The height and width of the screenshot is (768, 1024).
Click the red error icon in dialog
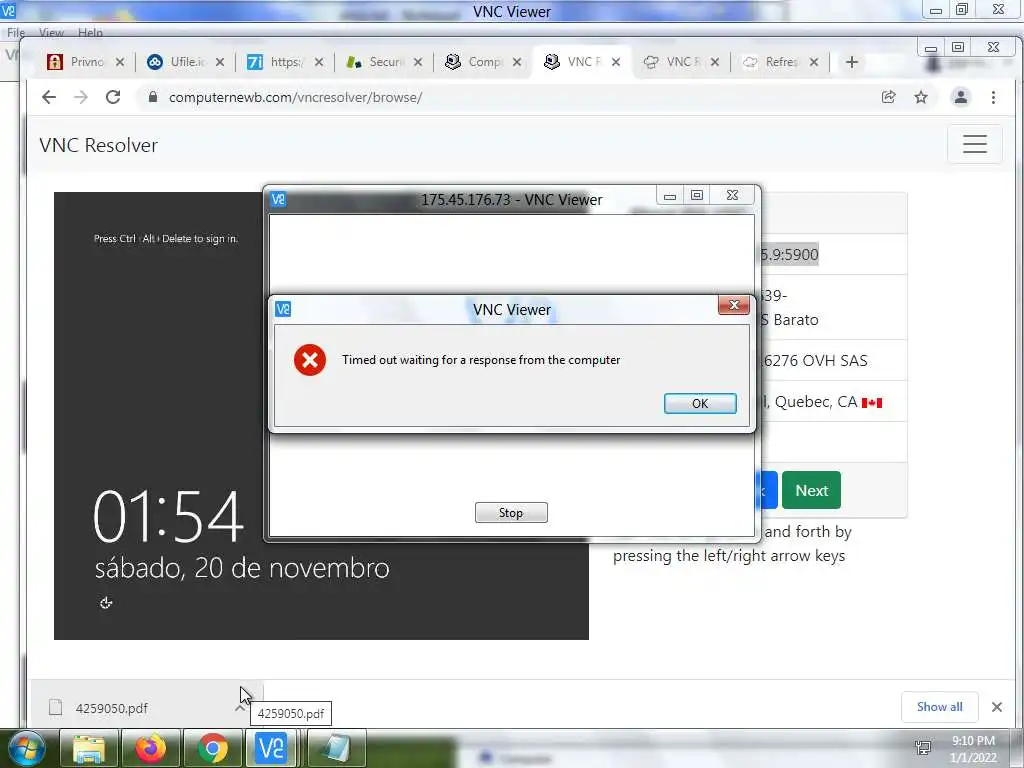[310, 360]
